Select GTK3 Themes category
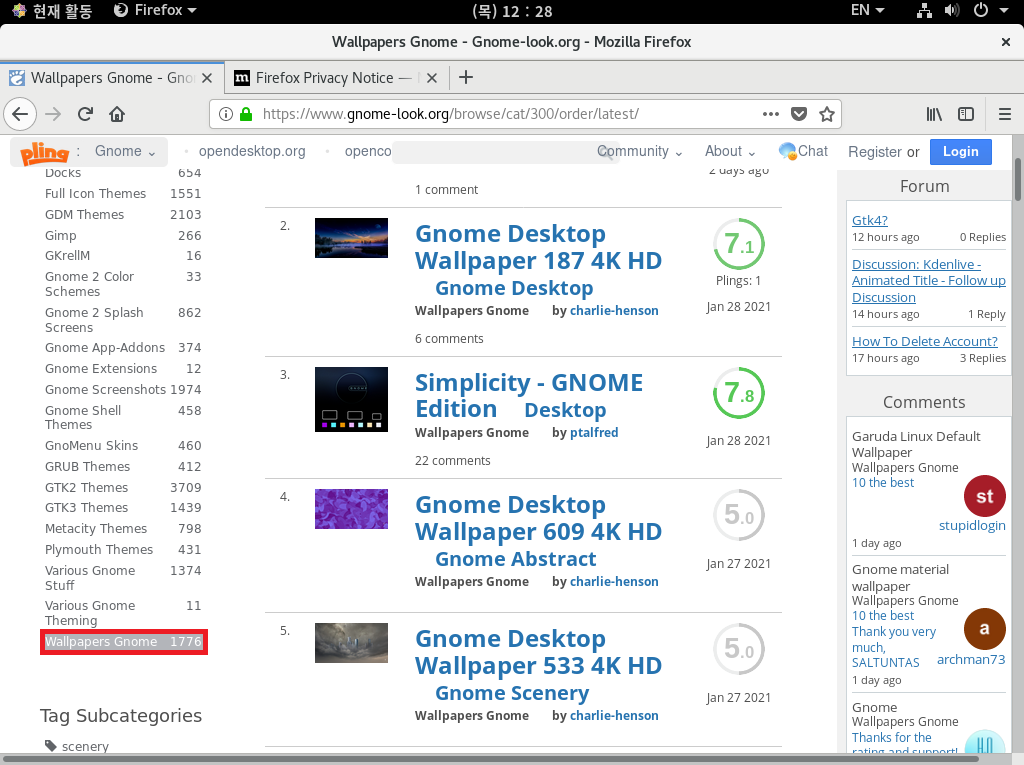1024x765 pixels. 86,508
